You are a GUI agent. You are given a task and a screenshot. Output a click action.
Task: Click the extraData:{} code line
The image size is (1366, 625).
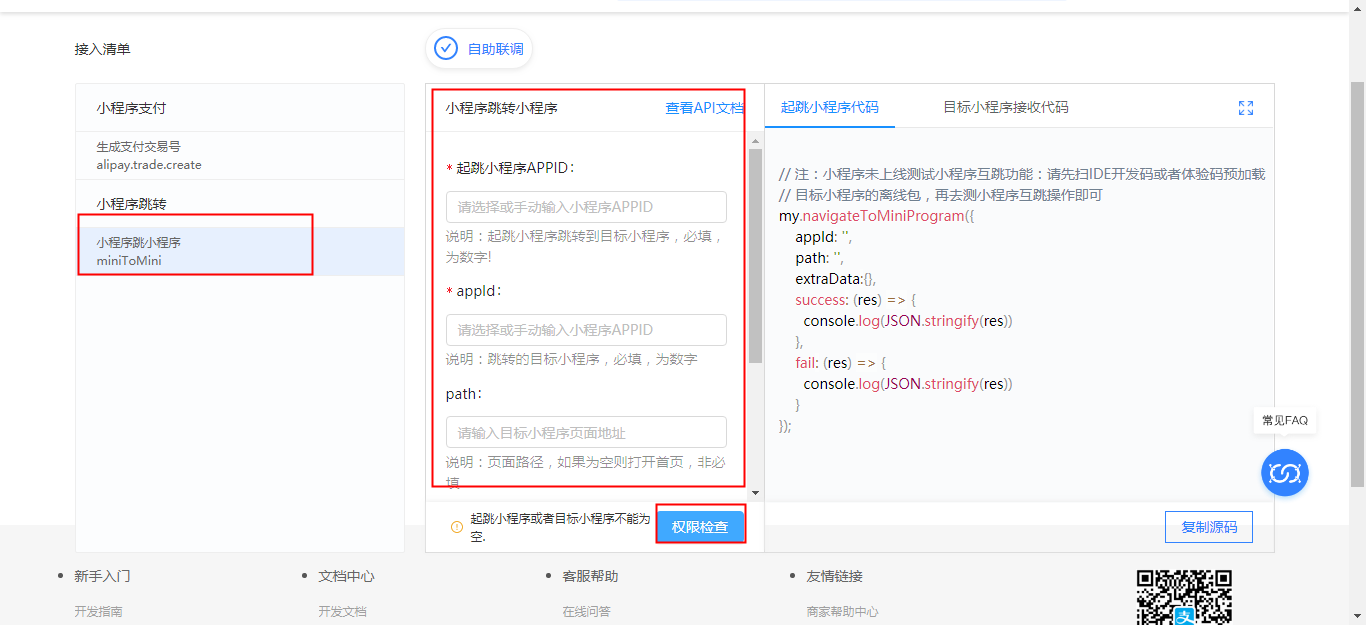(835, 279)
